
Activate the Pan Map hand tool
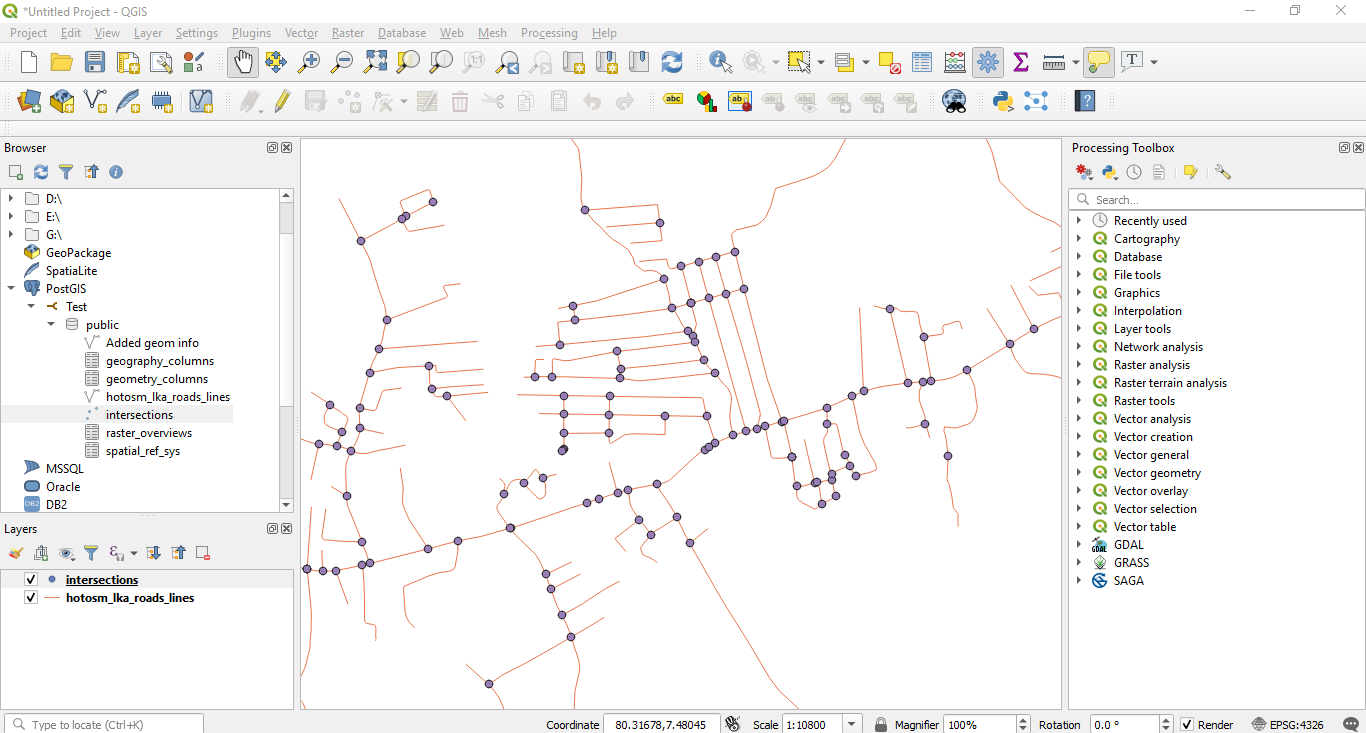[x=243, y=62]
